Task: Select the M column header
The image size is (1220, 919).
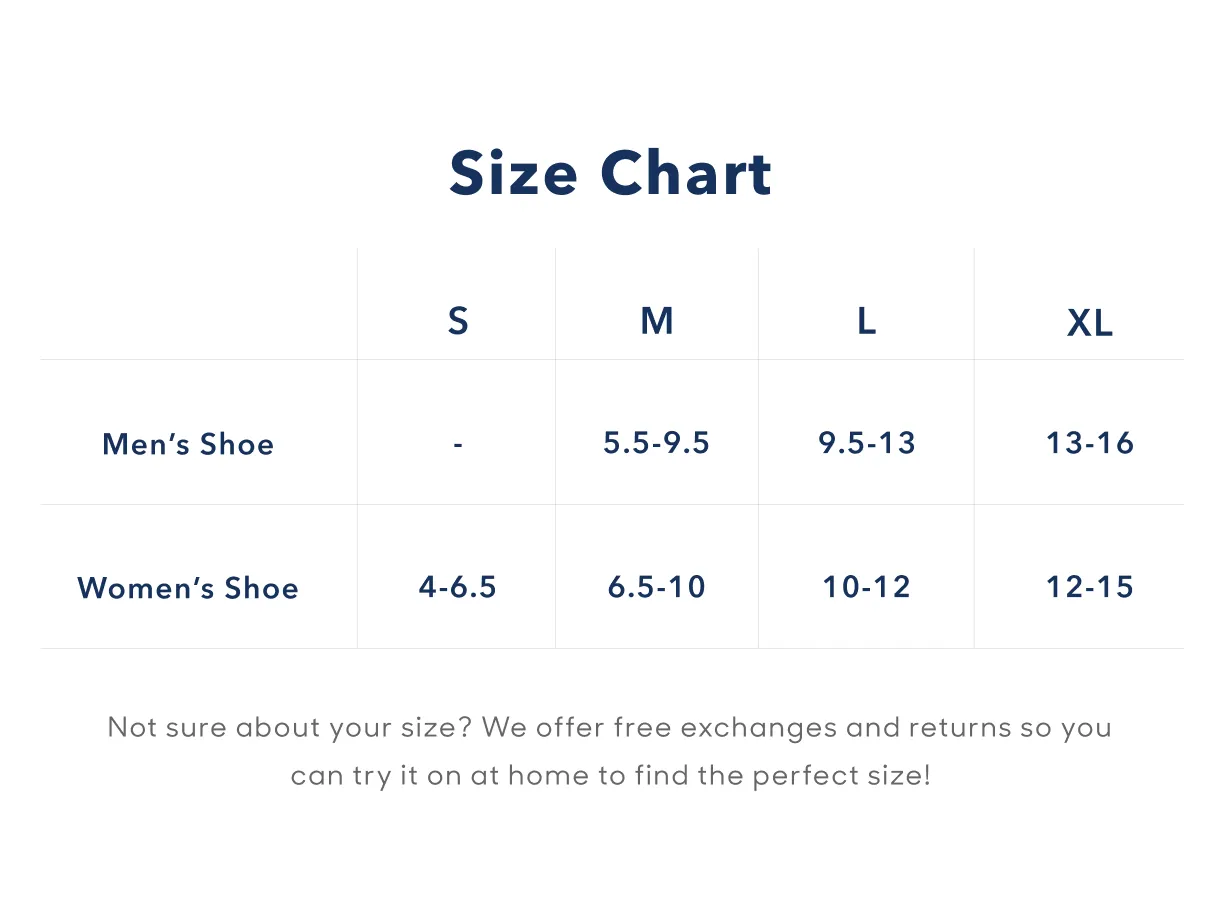Action: [657, 322]
